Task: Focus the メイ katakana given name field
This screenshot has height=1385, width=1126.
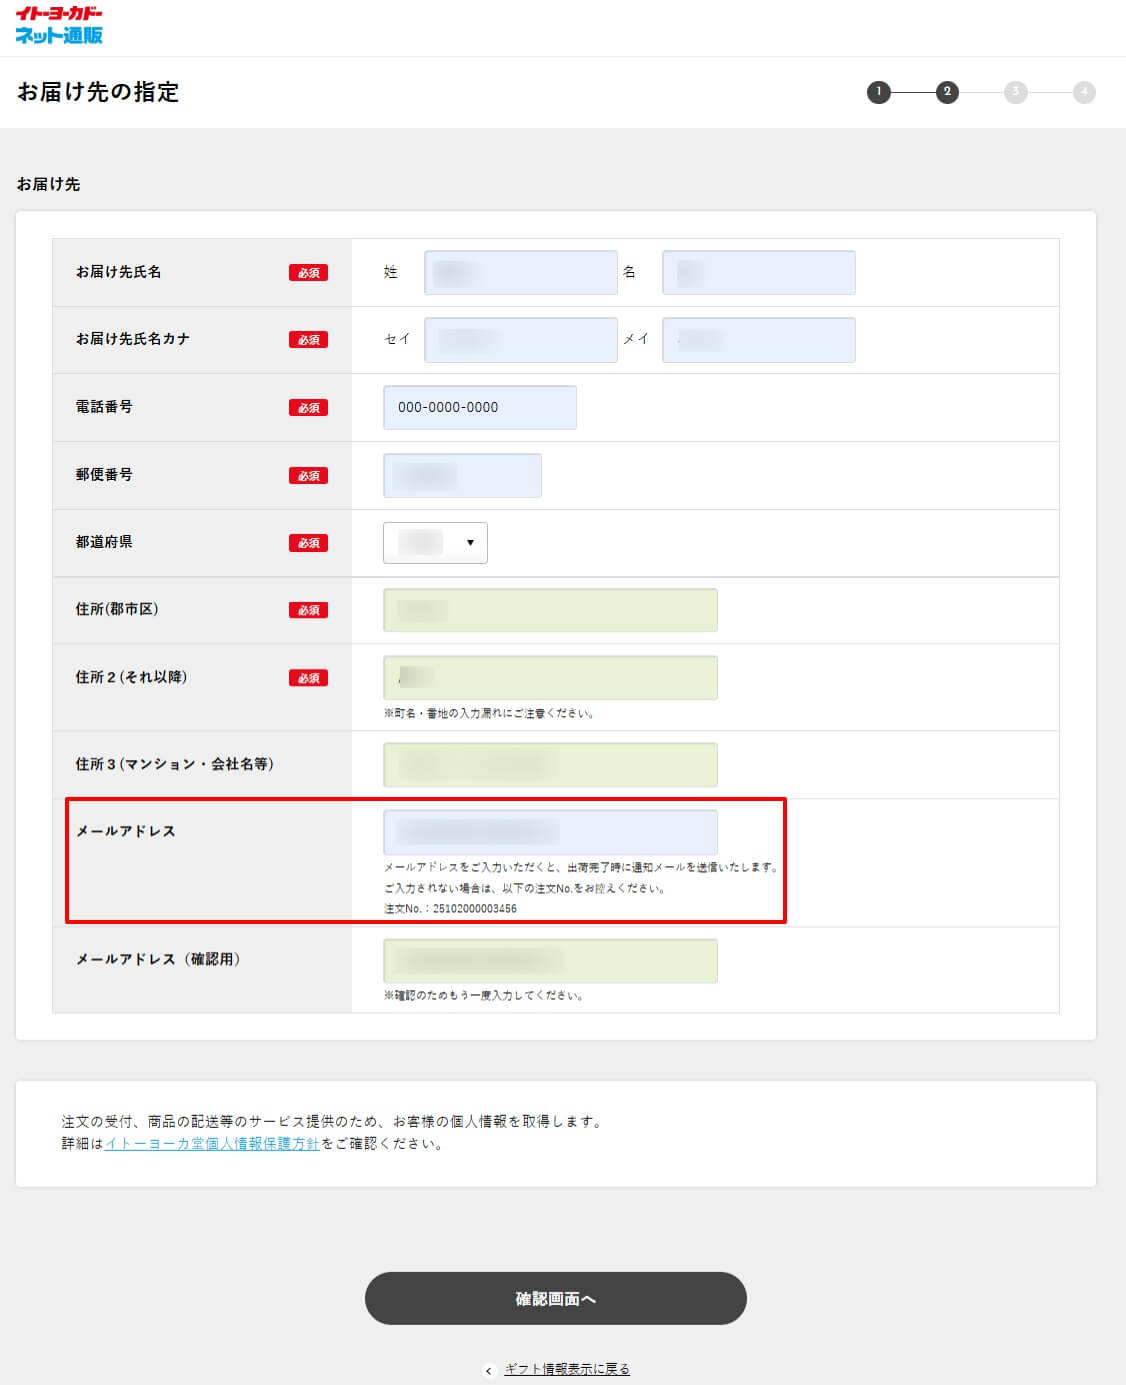Action: pos(758,340)
